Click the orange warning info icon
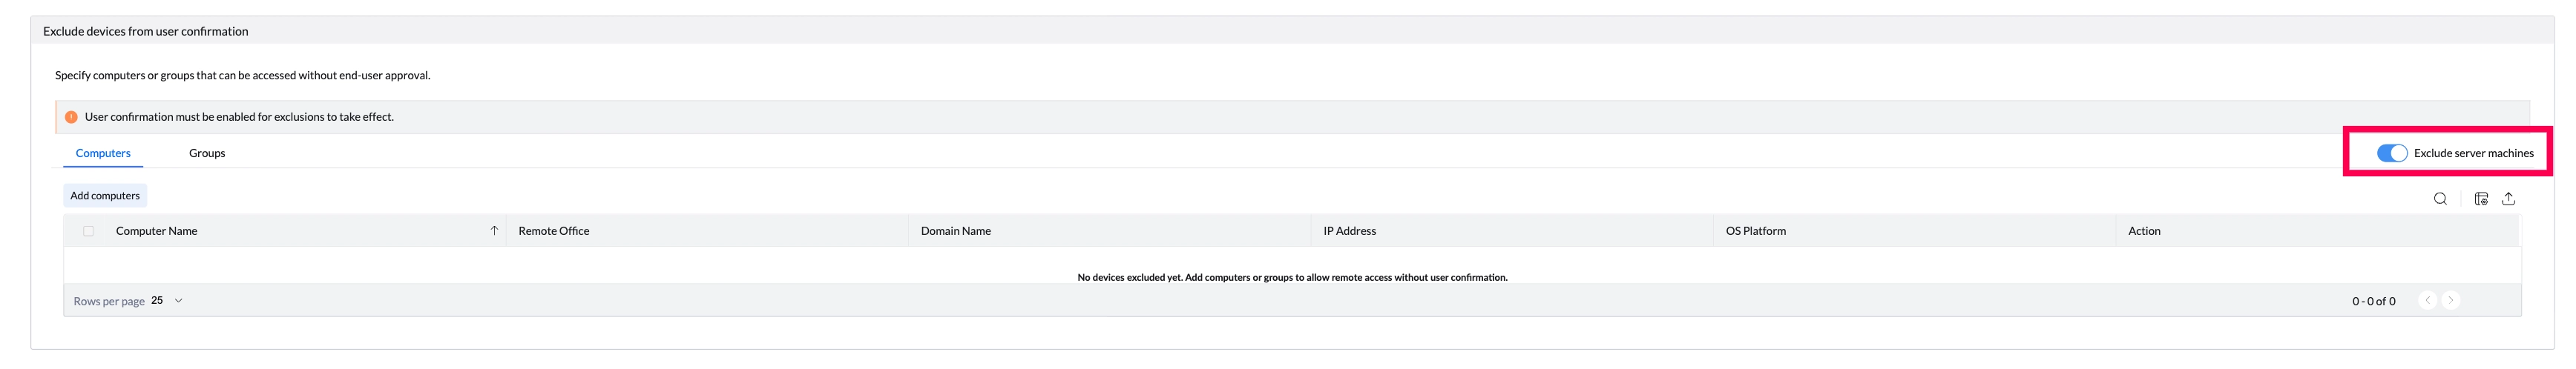Viewport: 2576px width, 369px height. click(x=71, y=117)
